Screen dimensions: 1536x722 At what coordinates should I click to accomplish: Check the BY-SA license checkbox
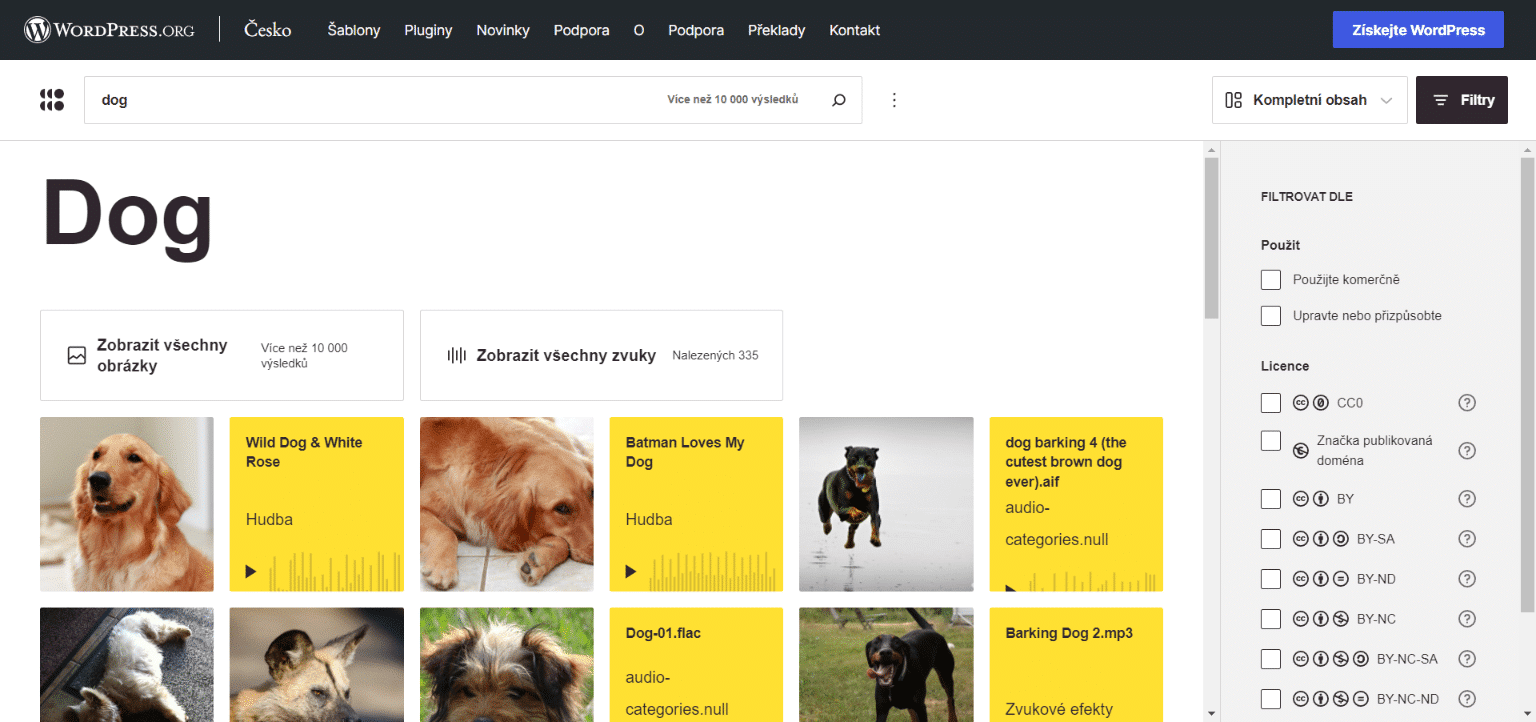1271,539
